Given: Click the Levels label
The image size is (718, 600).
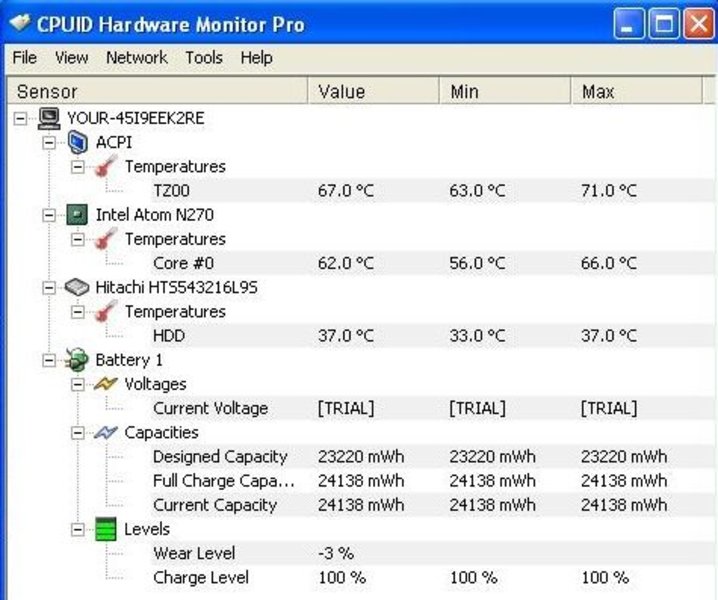Looking at the screenshot, I should point(147,529).
